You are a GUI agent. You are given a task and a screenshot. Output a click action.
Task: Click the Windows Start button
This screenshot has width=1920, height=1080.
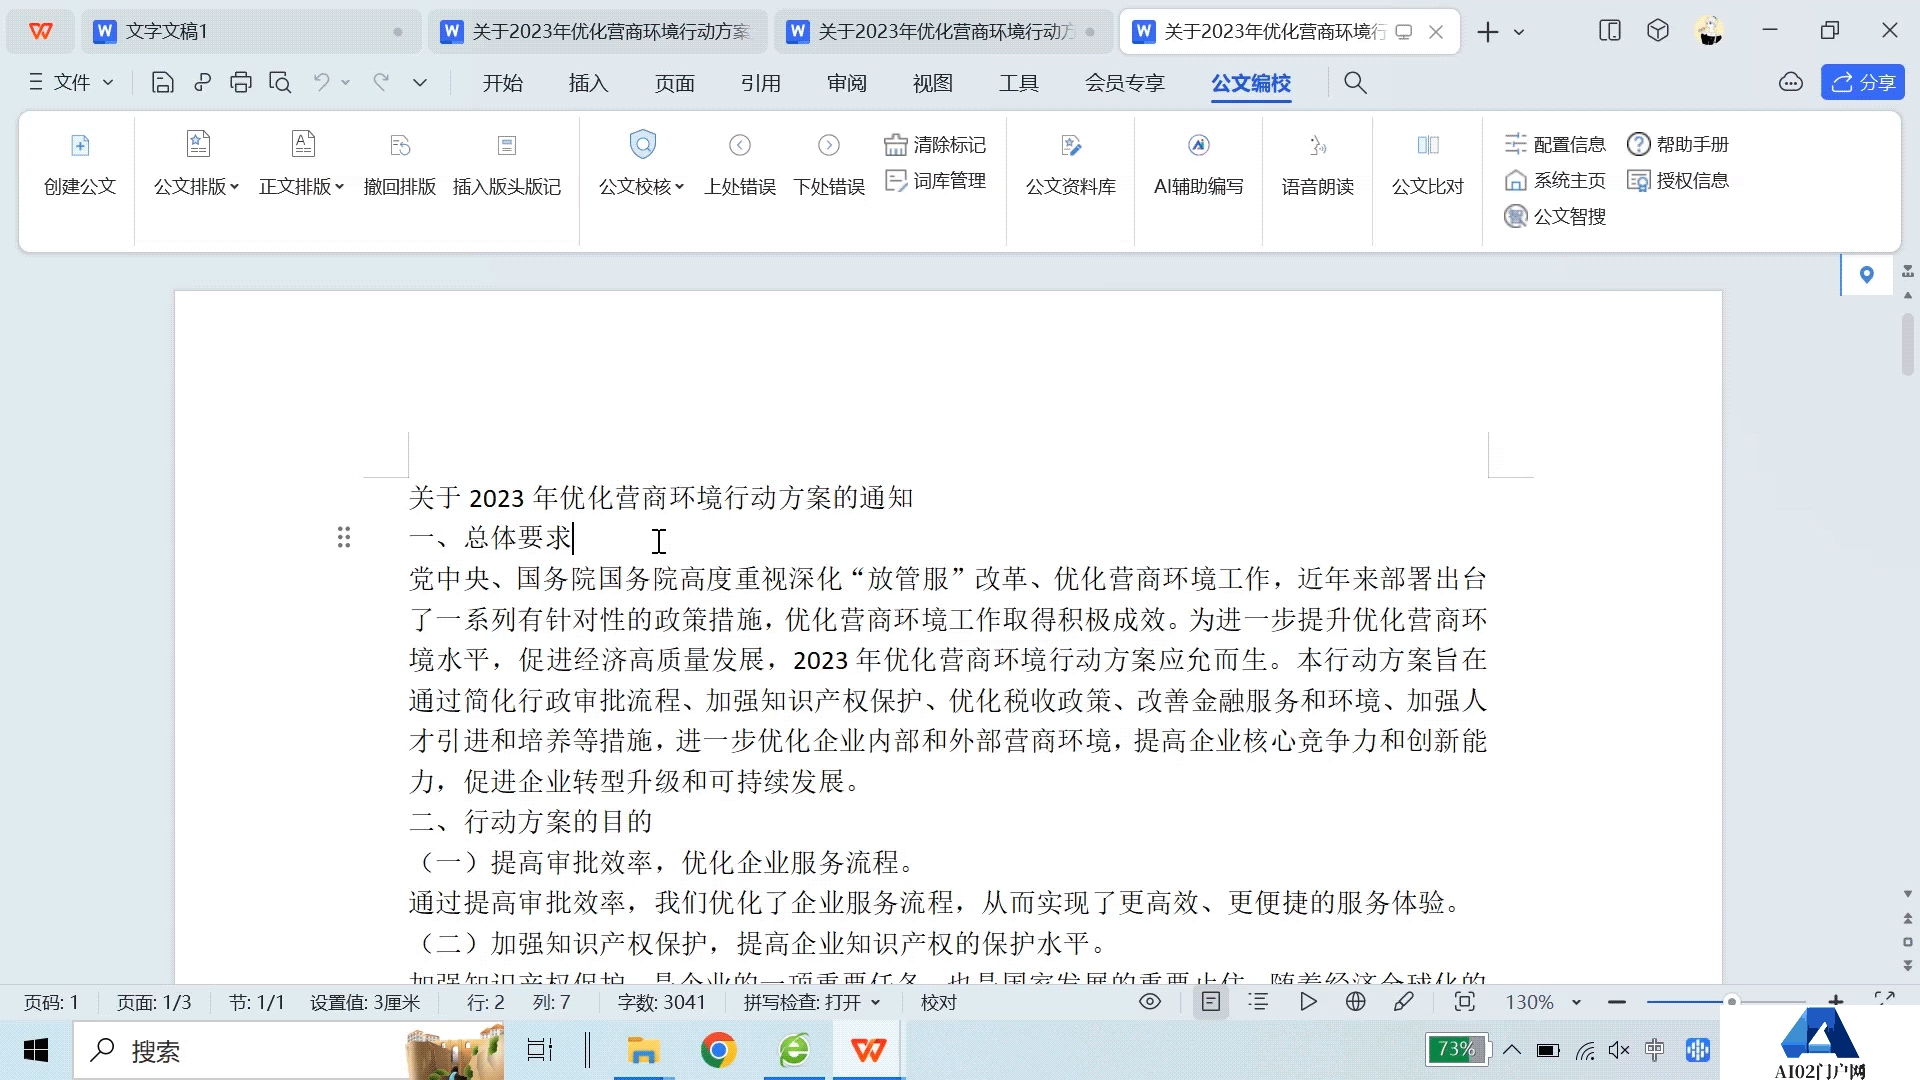pos(36,1051)
